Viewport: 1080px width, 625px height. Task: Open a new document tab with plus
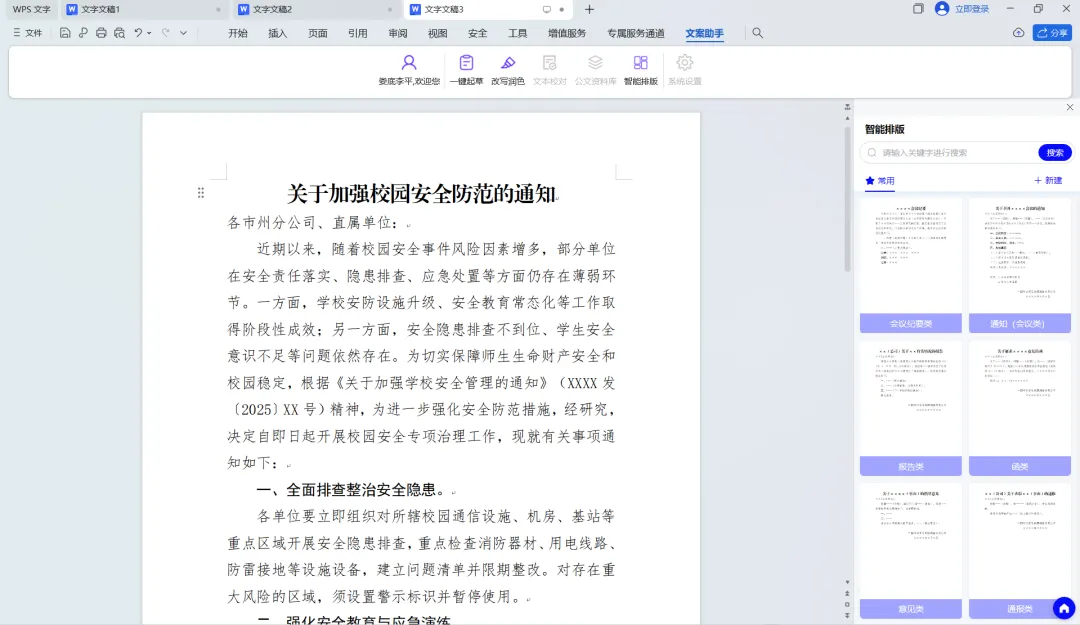click(x=589, y=10)
